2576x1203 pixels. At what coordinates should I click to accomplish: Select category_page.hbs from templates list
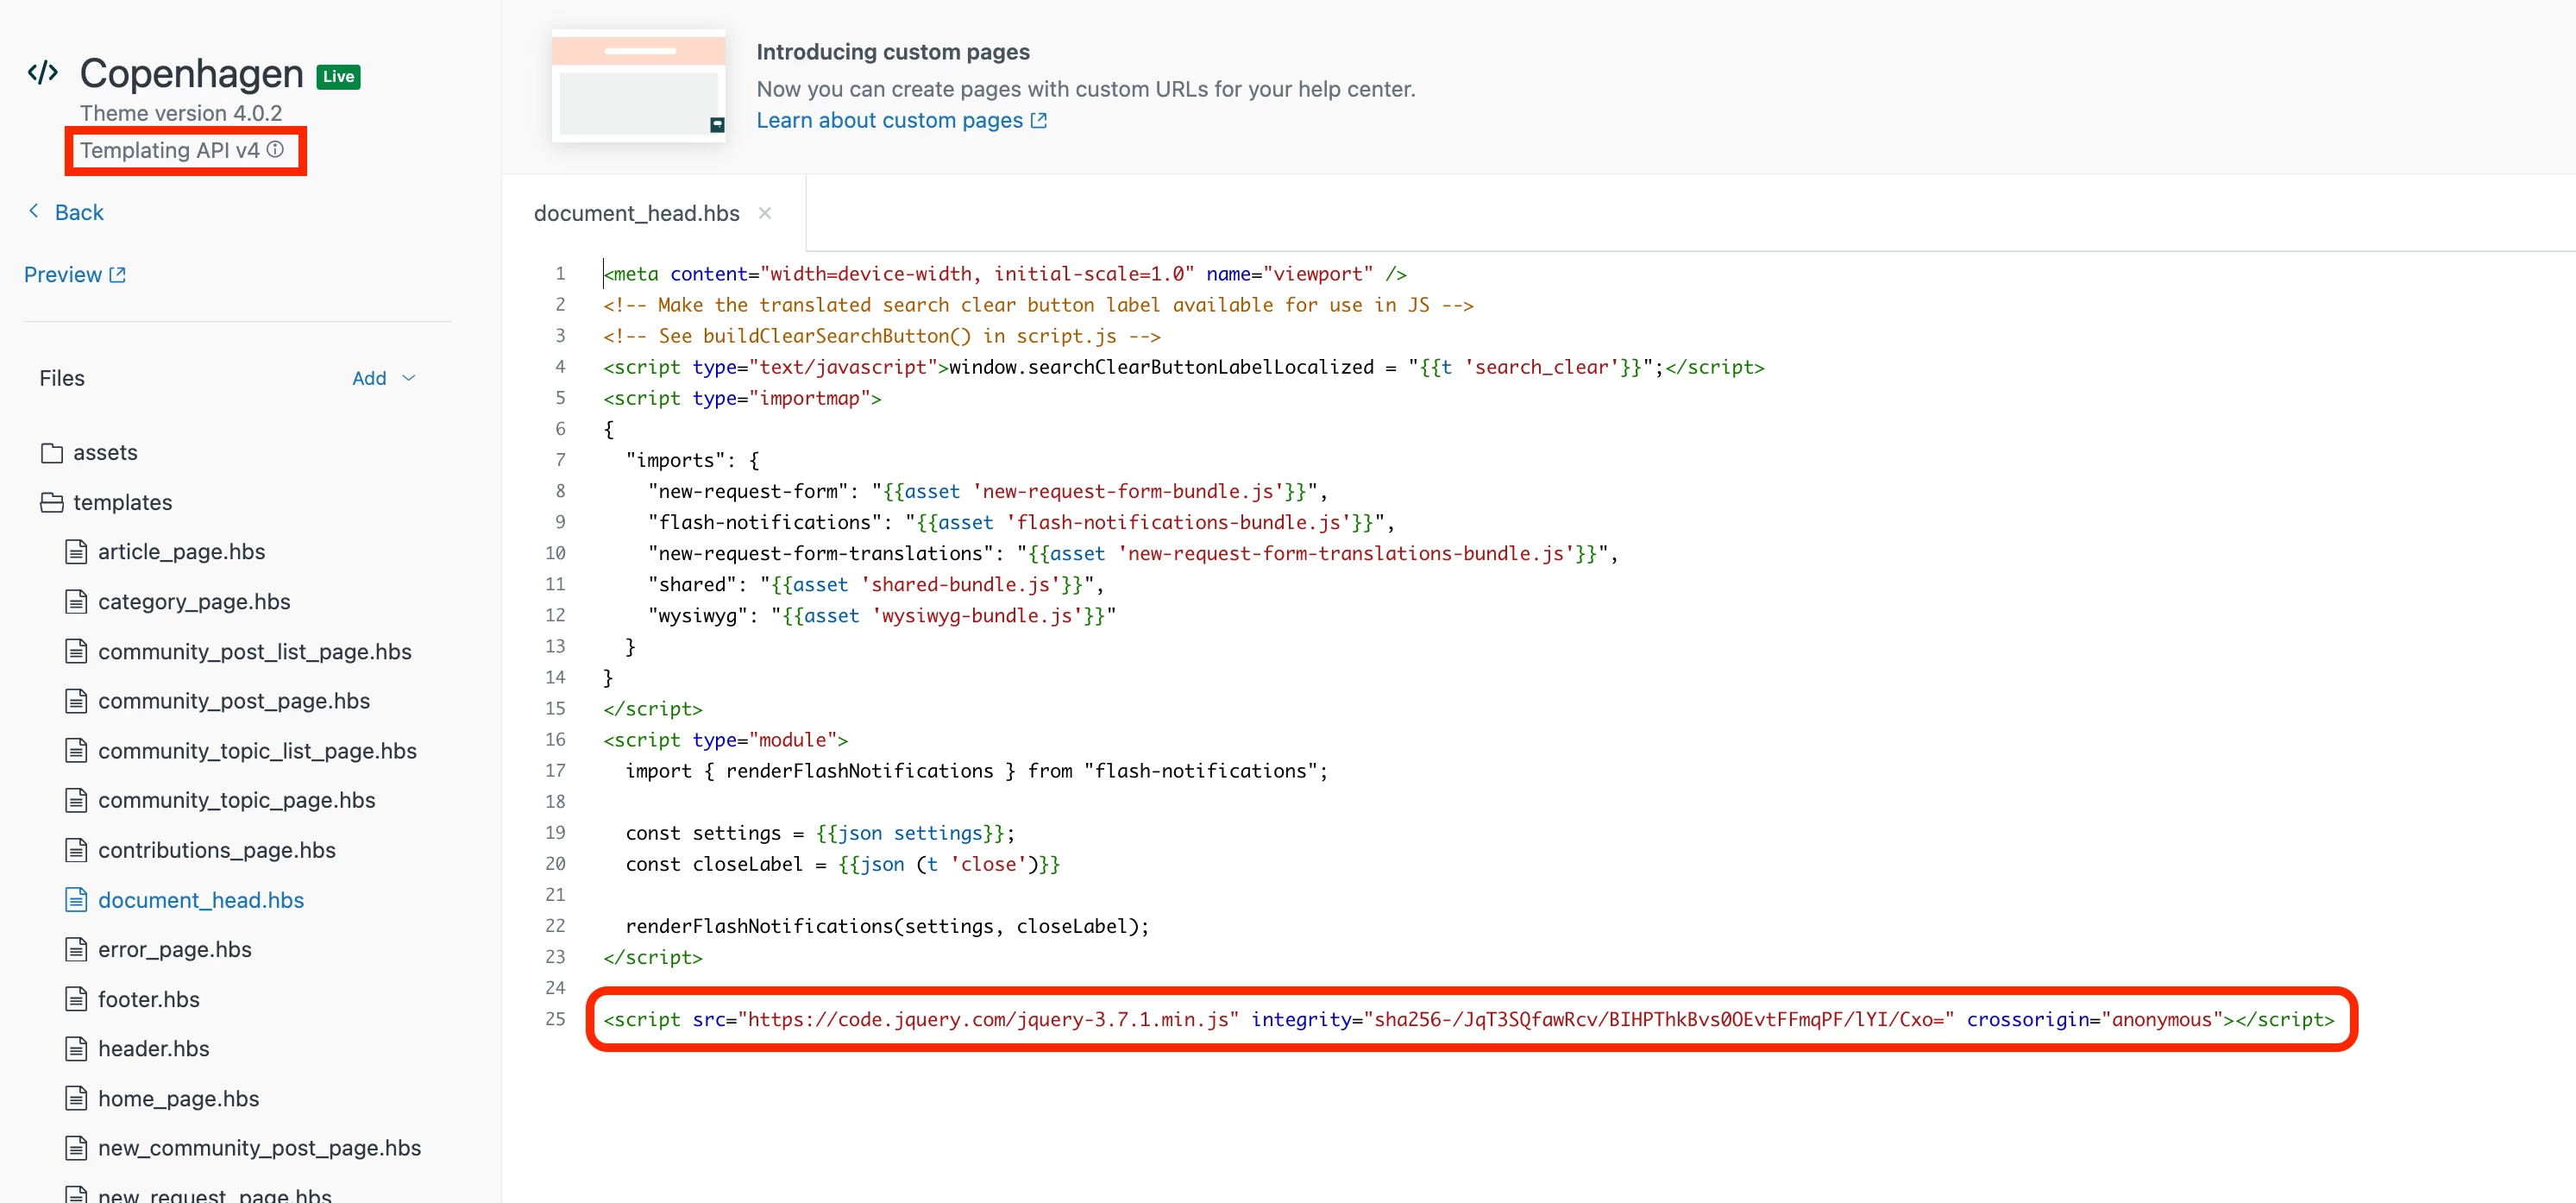(194, 602)
